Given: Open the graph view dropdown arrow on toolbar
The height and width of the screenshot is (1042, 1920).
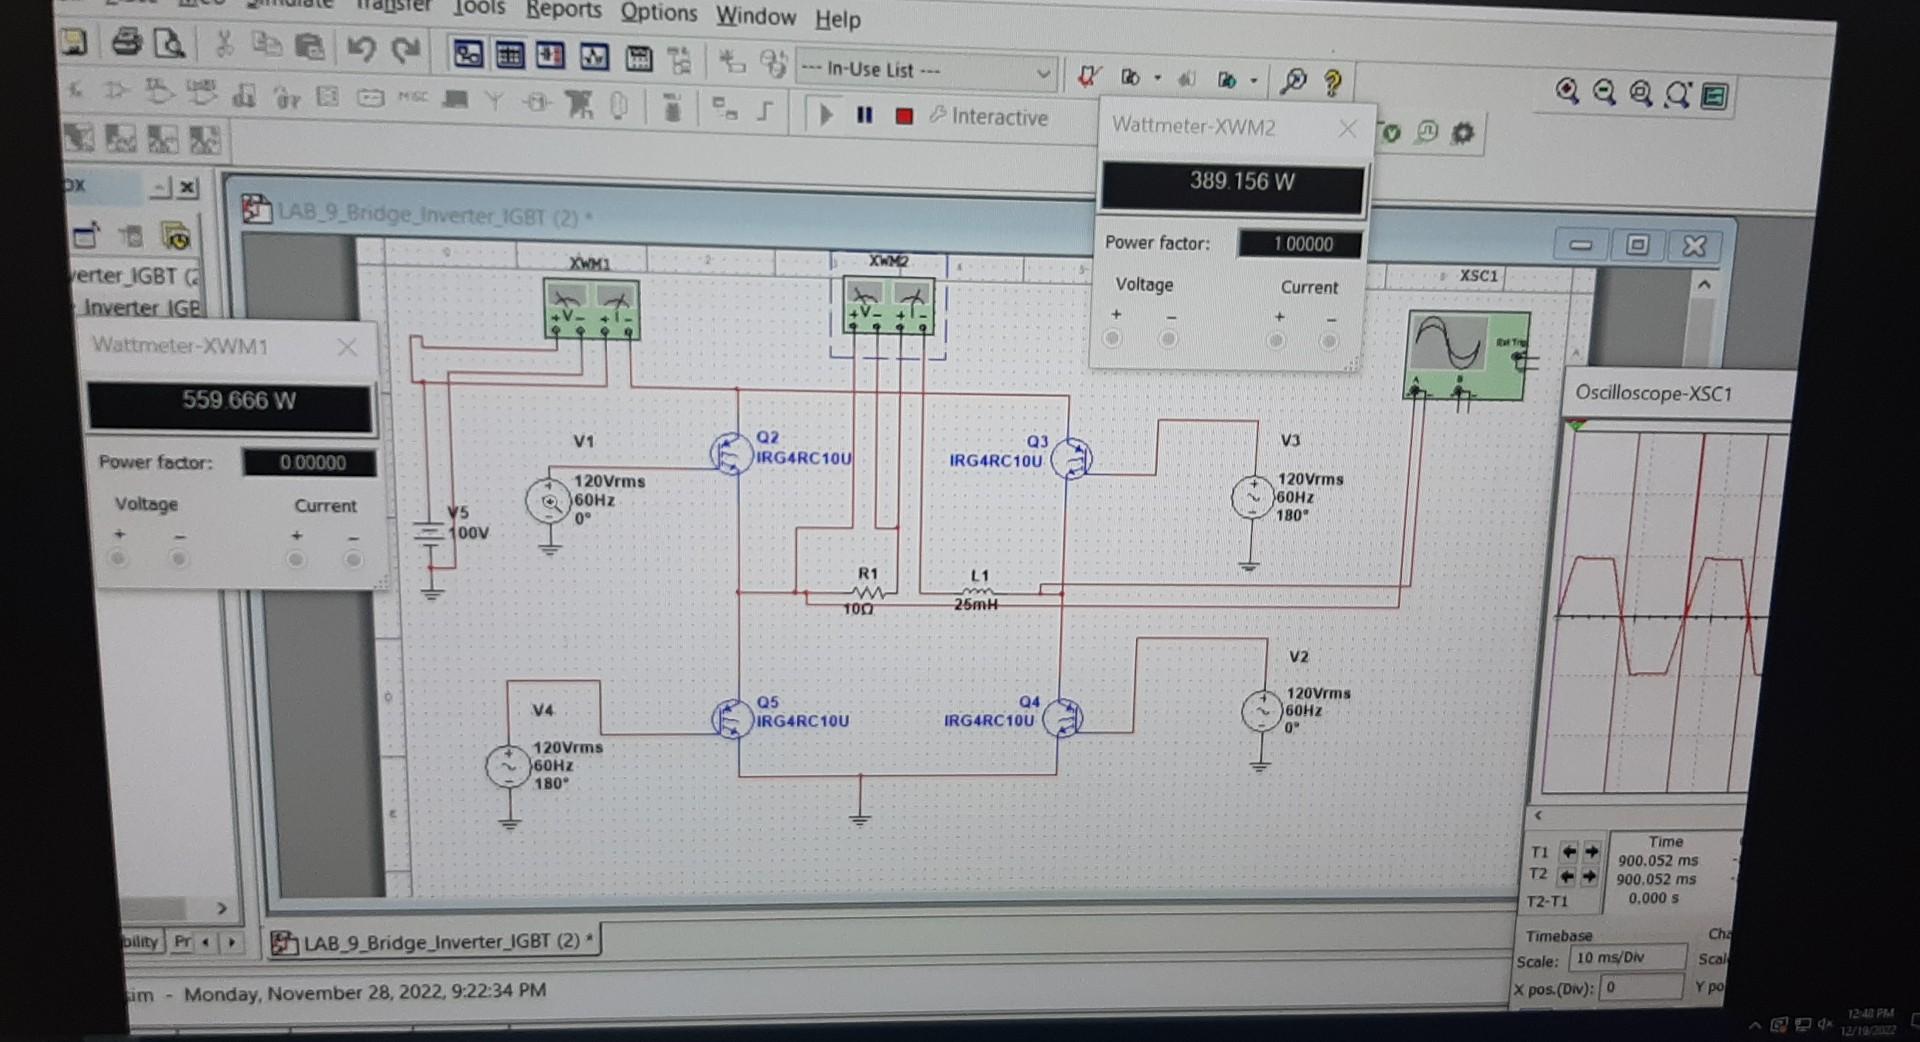Looking at the screenshot, I should click(1157, 78).
